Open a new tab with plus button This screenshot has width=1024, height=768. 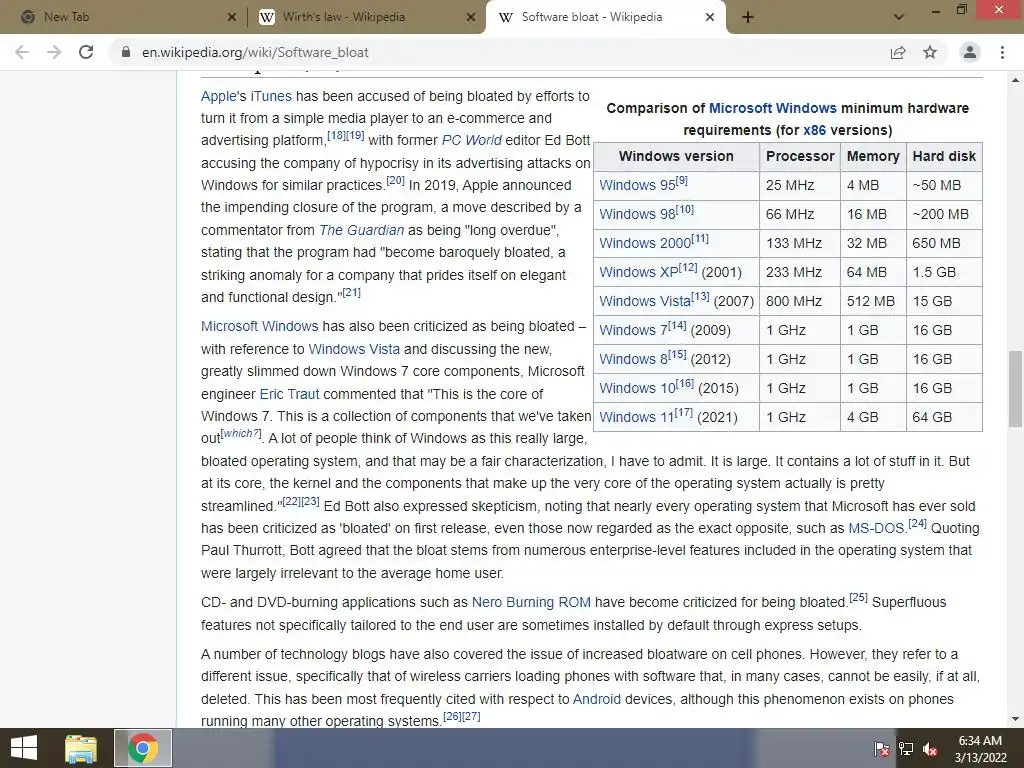748,17
